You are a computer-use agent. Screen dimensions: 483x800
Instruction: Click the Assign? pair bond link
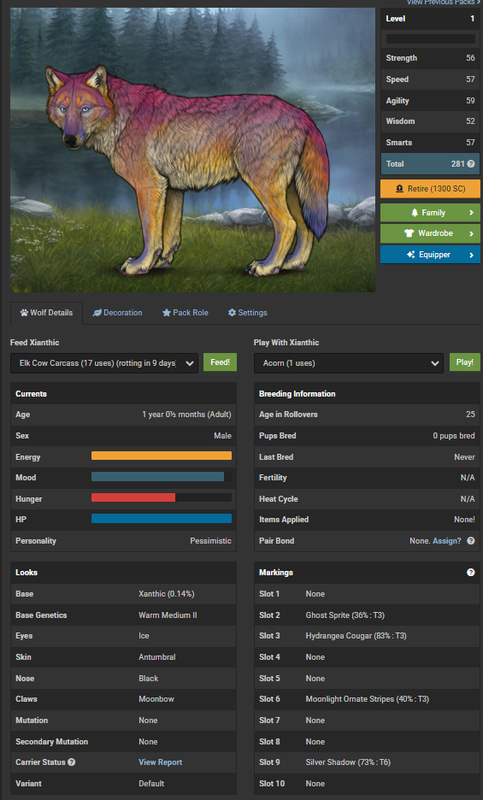click(447, 541)
